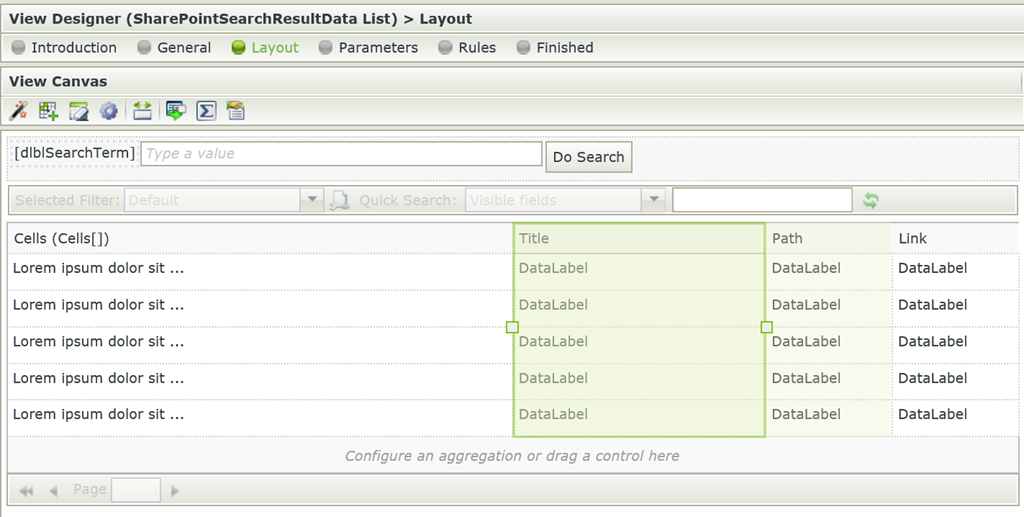Click the green arrow view icon
Viewport: 1024px width, 517px height.
point(176,111)
